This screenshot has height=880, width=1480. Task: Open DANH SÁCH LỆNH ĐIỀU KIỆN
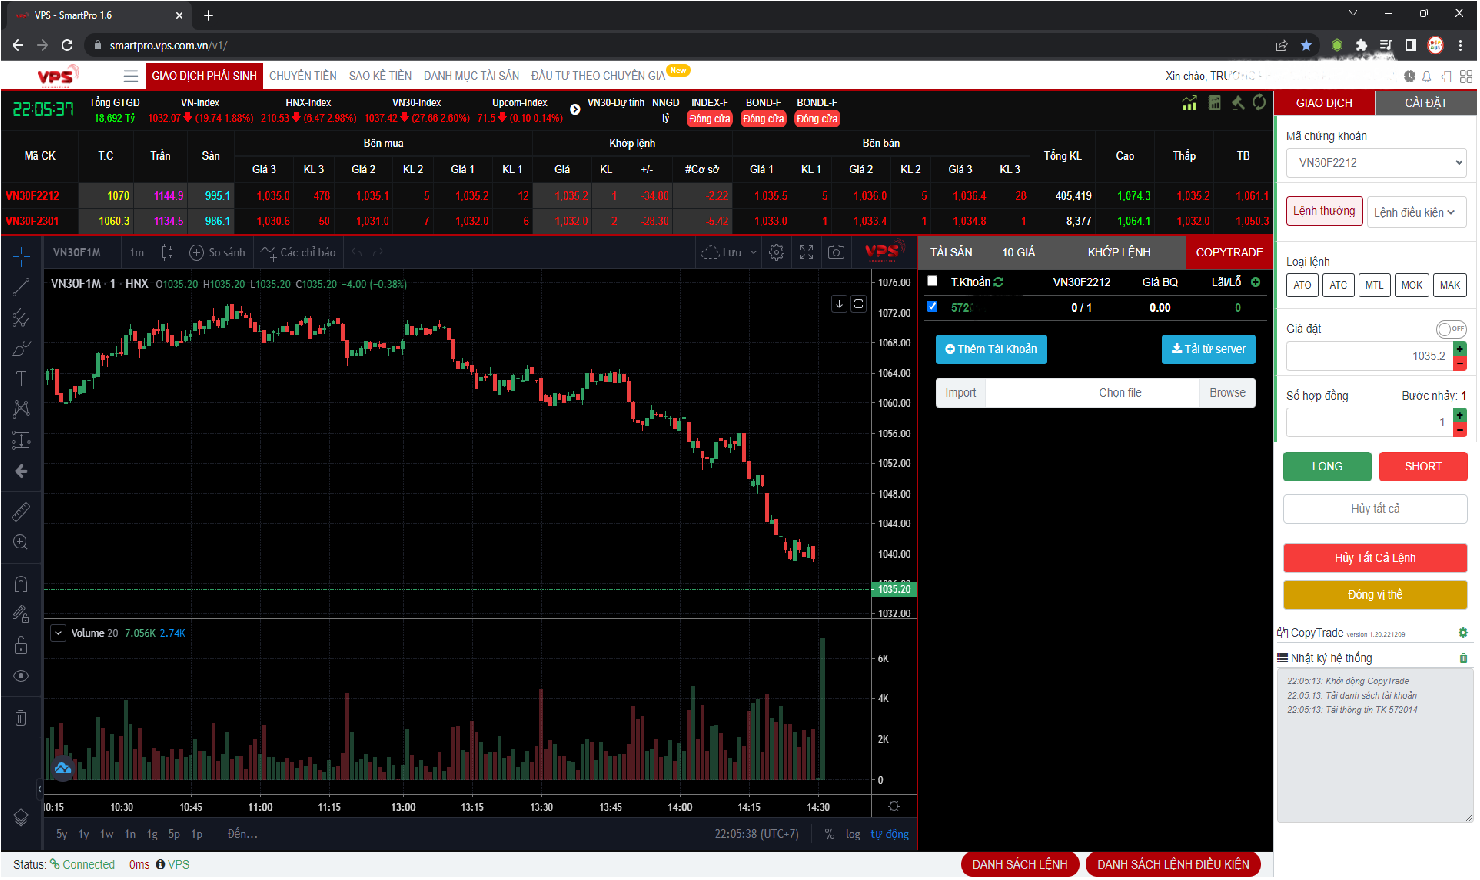point(1173,865)
